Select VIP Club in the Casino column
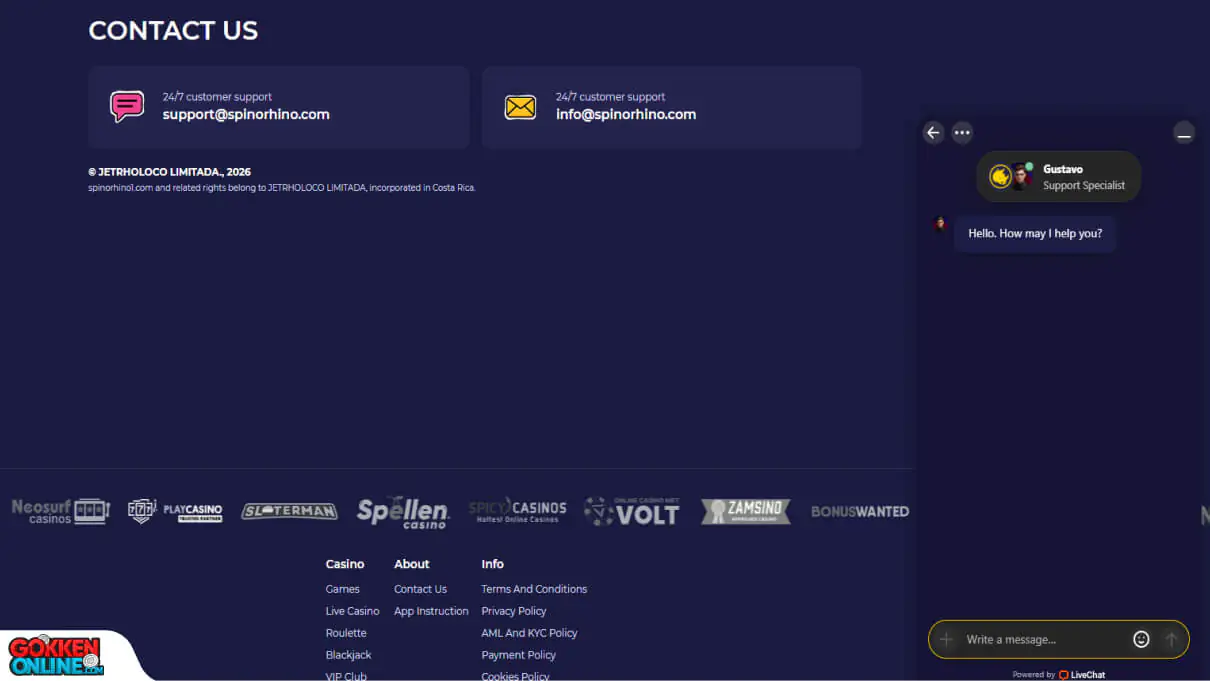Image resolution: width=1210 pixels, height=681 pixels. [346, 676]
